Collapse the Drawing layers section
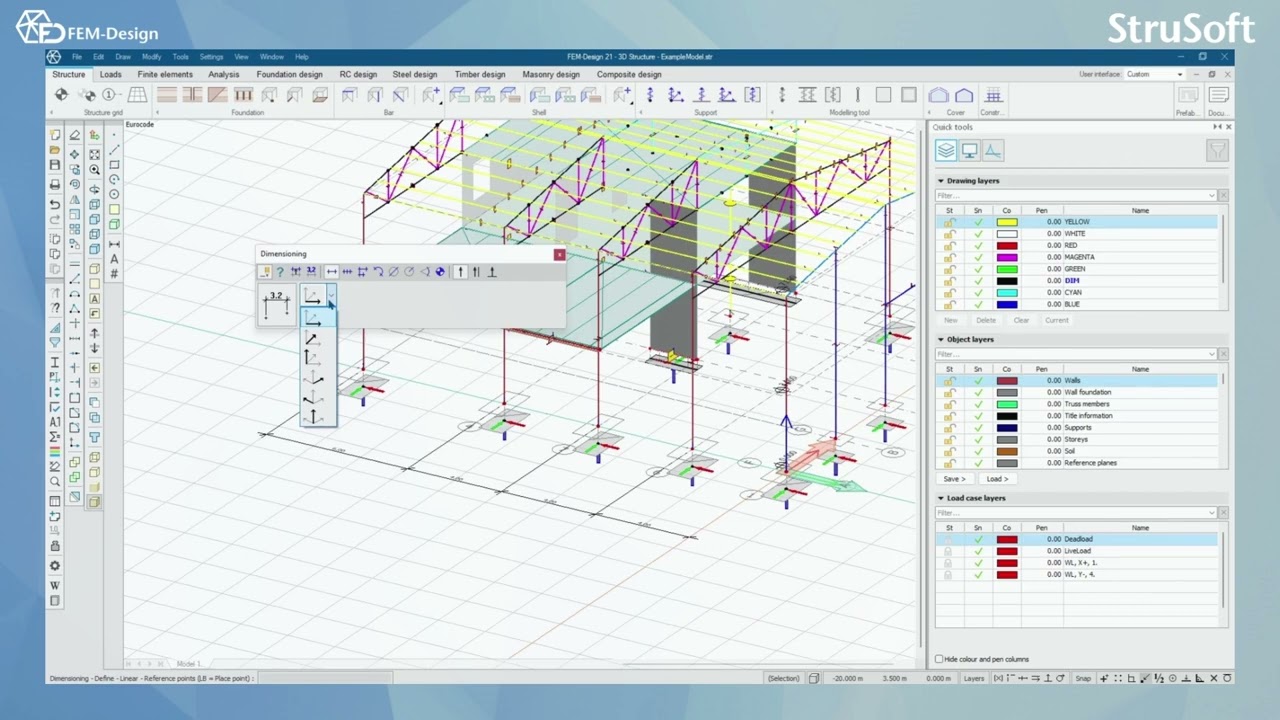 941,181
